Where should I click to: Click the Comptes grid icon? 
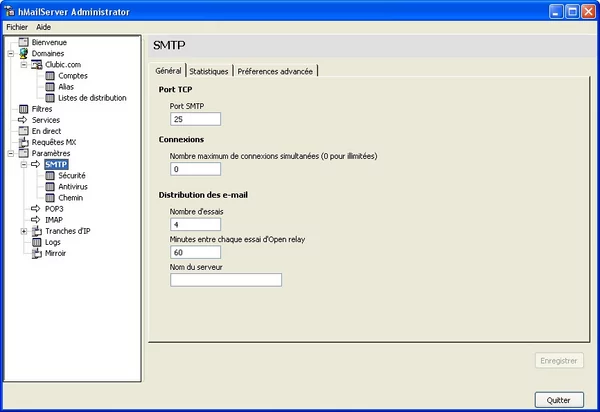click(50, 75)
